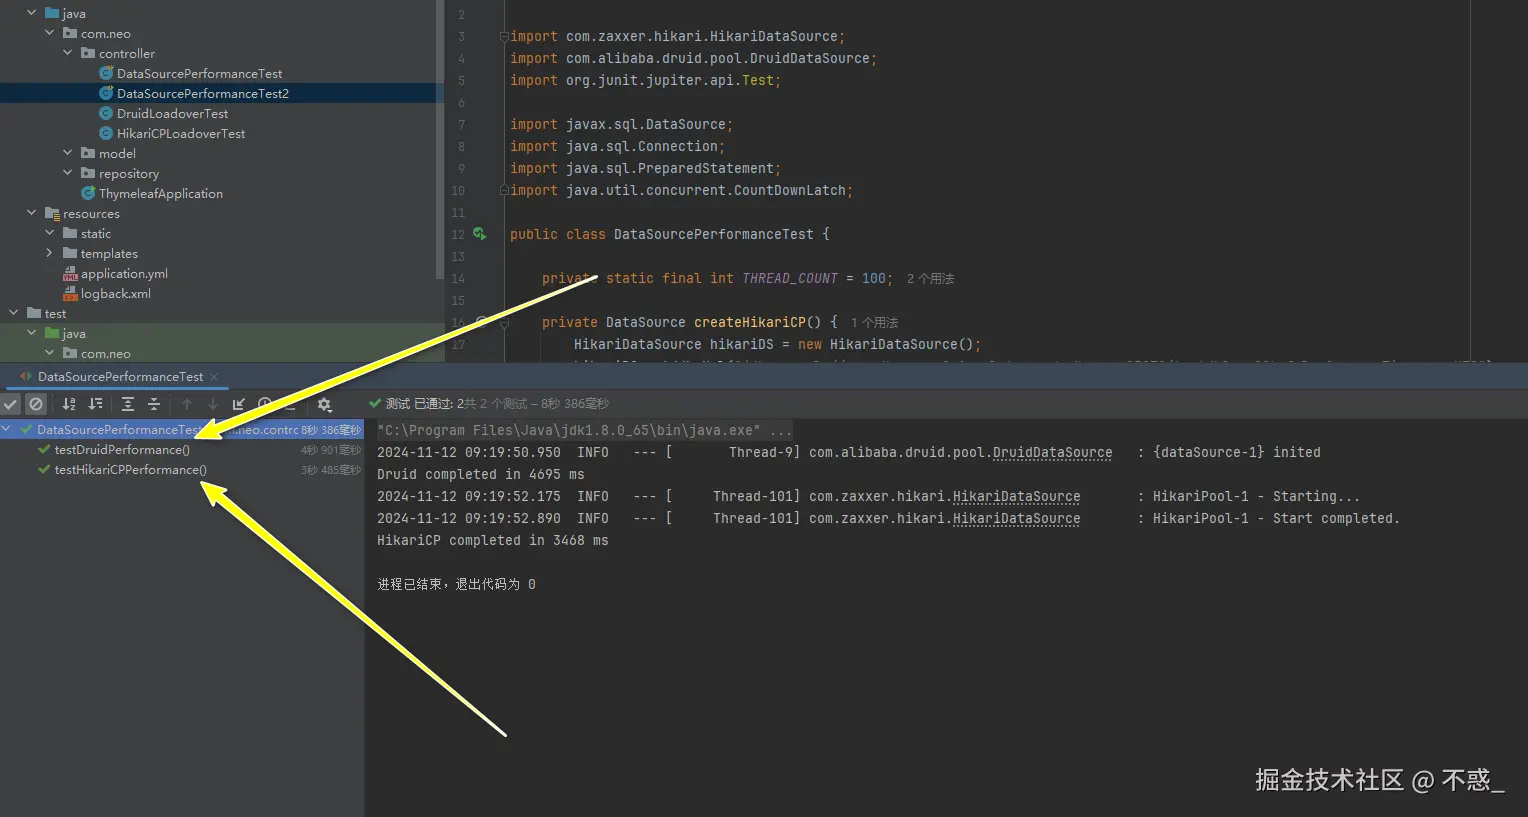Expand the templates folder chevron
The width and height of the screenshot is (1528, 817).
click(x=50, y=253)
